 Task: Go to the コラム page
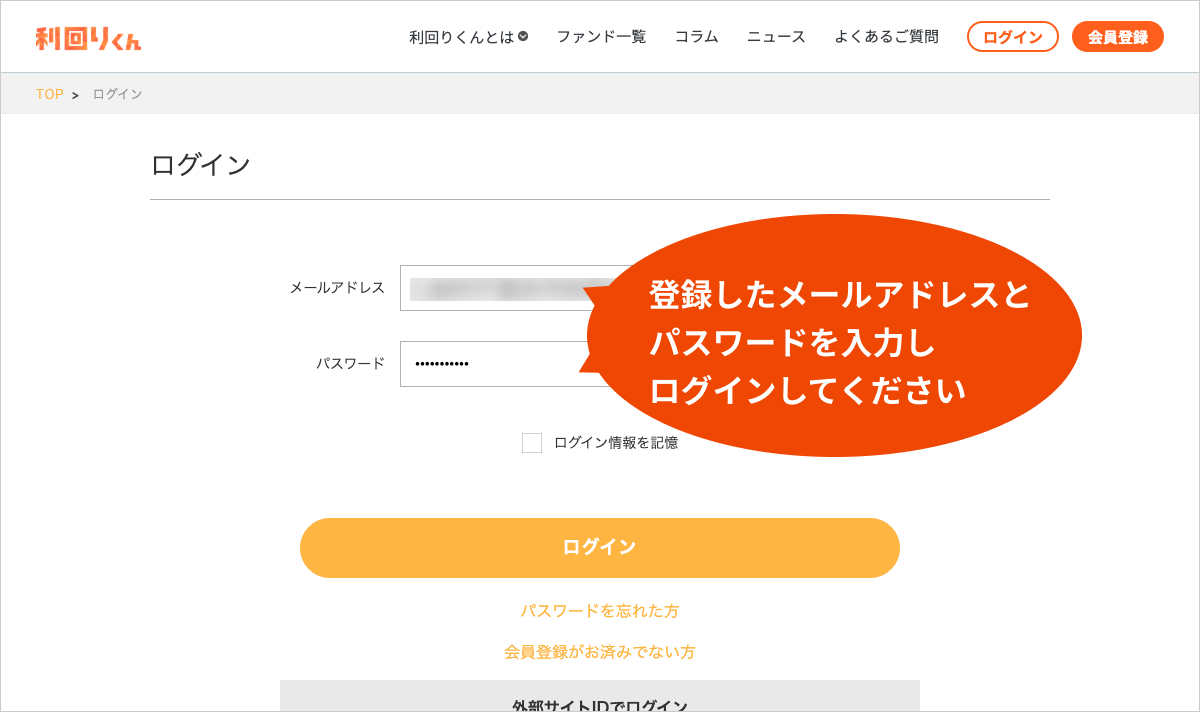[x=696, y=37]
